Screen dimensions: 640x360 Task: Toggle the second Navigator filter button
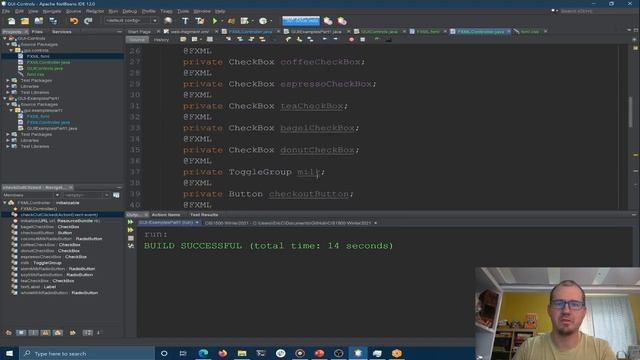point(21,333)
